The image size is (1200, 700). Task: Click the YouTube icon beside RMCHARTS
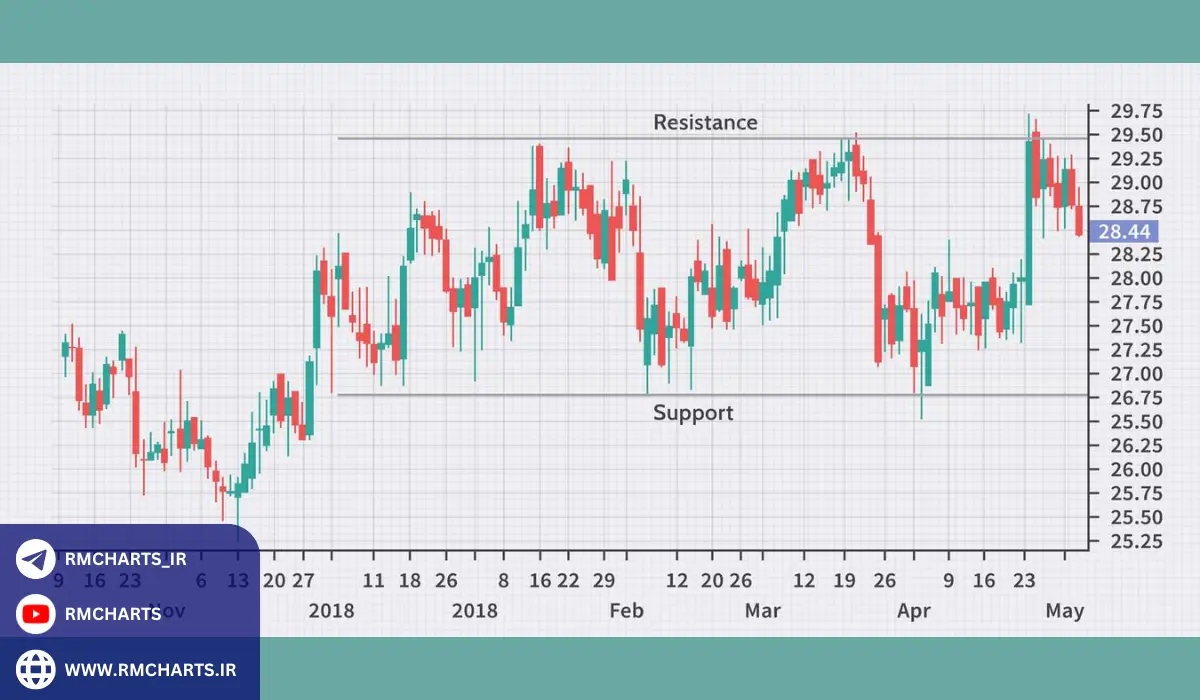click(33, 615)
